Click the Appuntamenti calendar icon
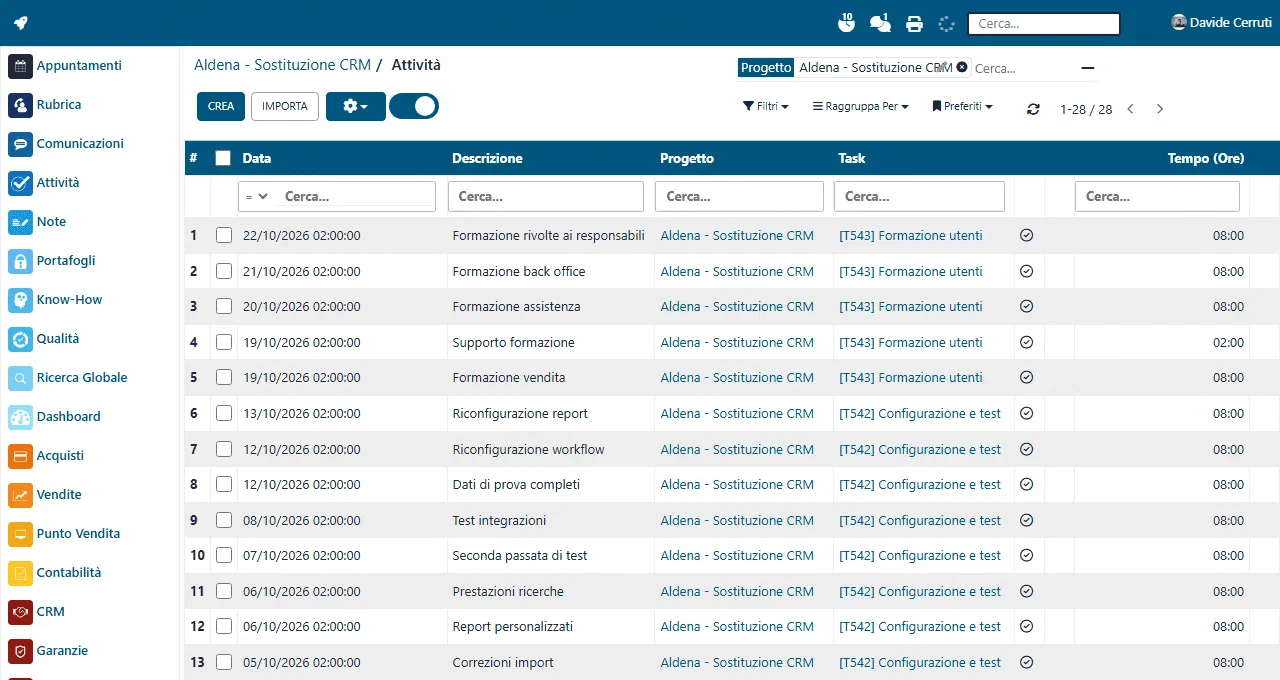The width and height of the screenshot is (1280, 680). (x=21, y=66)
